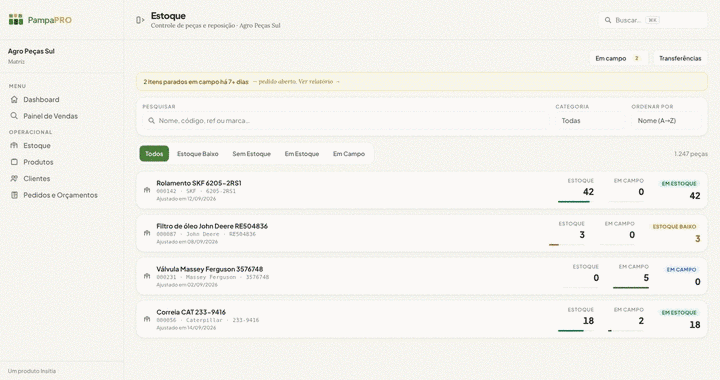Click the Em campo button at top
This screenshot has height=380, width=720.
click(619, 58)
